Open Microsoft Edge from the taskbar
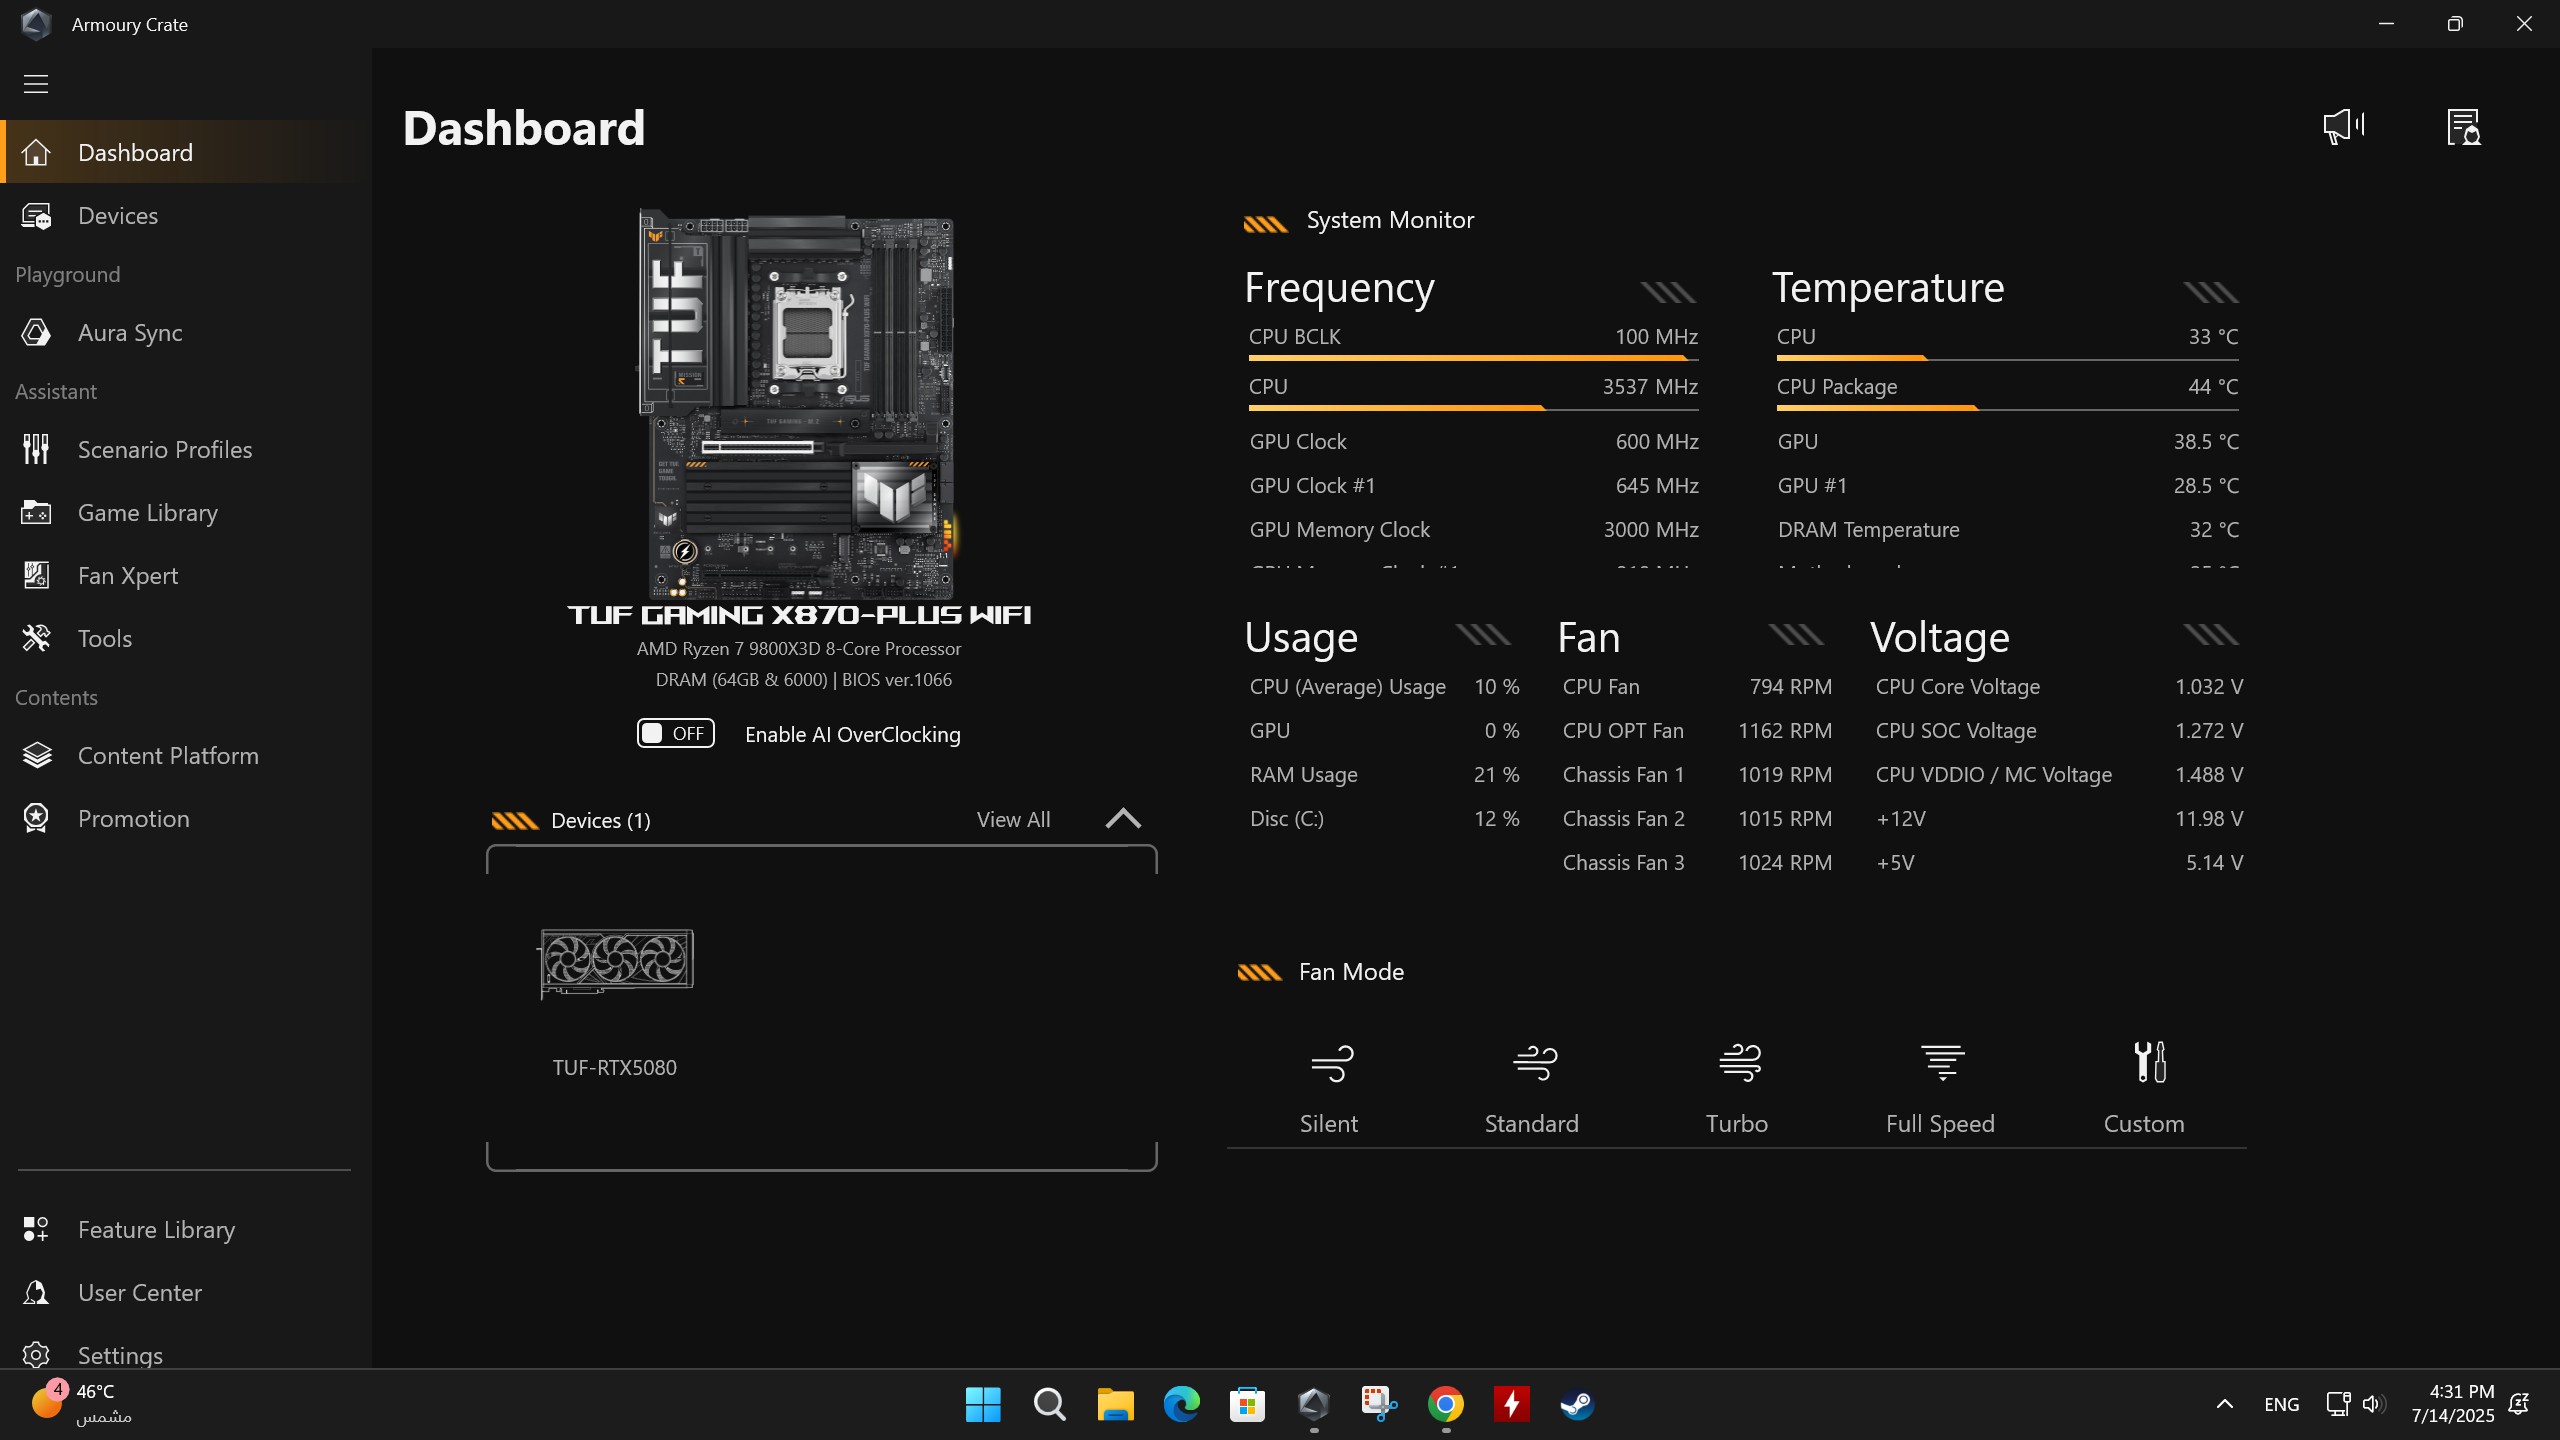This screenshot has width=2560, height=1440. coord(1181,1404)
